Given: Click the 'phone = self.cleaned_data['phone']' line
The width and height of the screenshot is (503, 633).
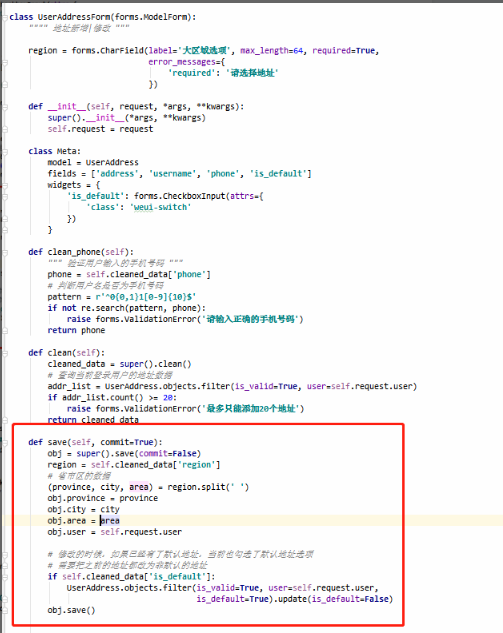Looking at the screenshot, I should point(129,275).
